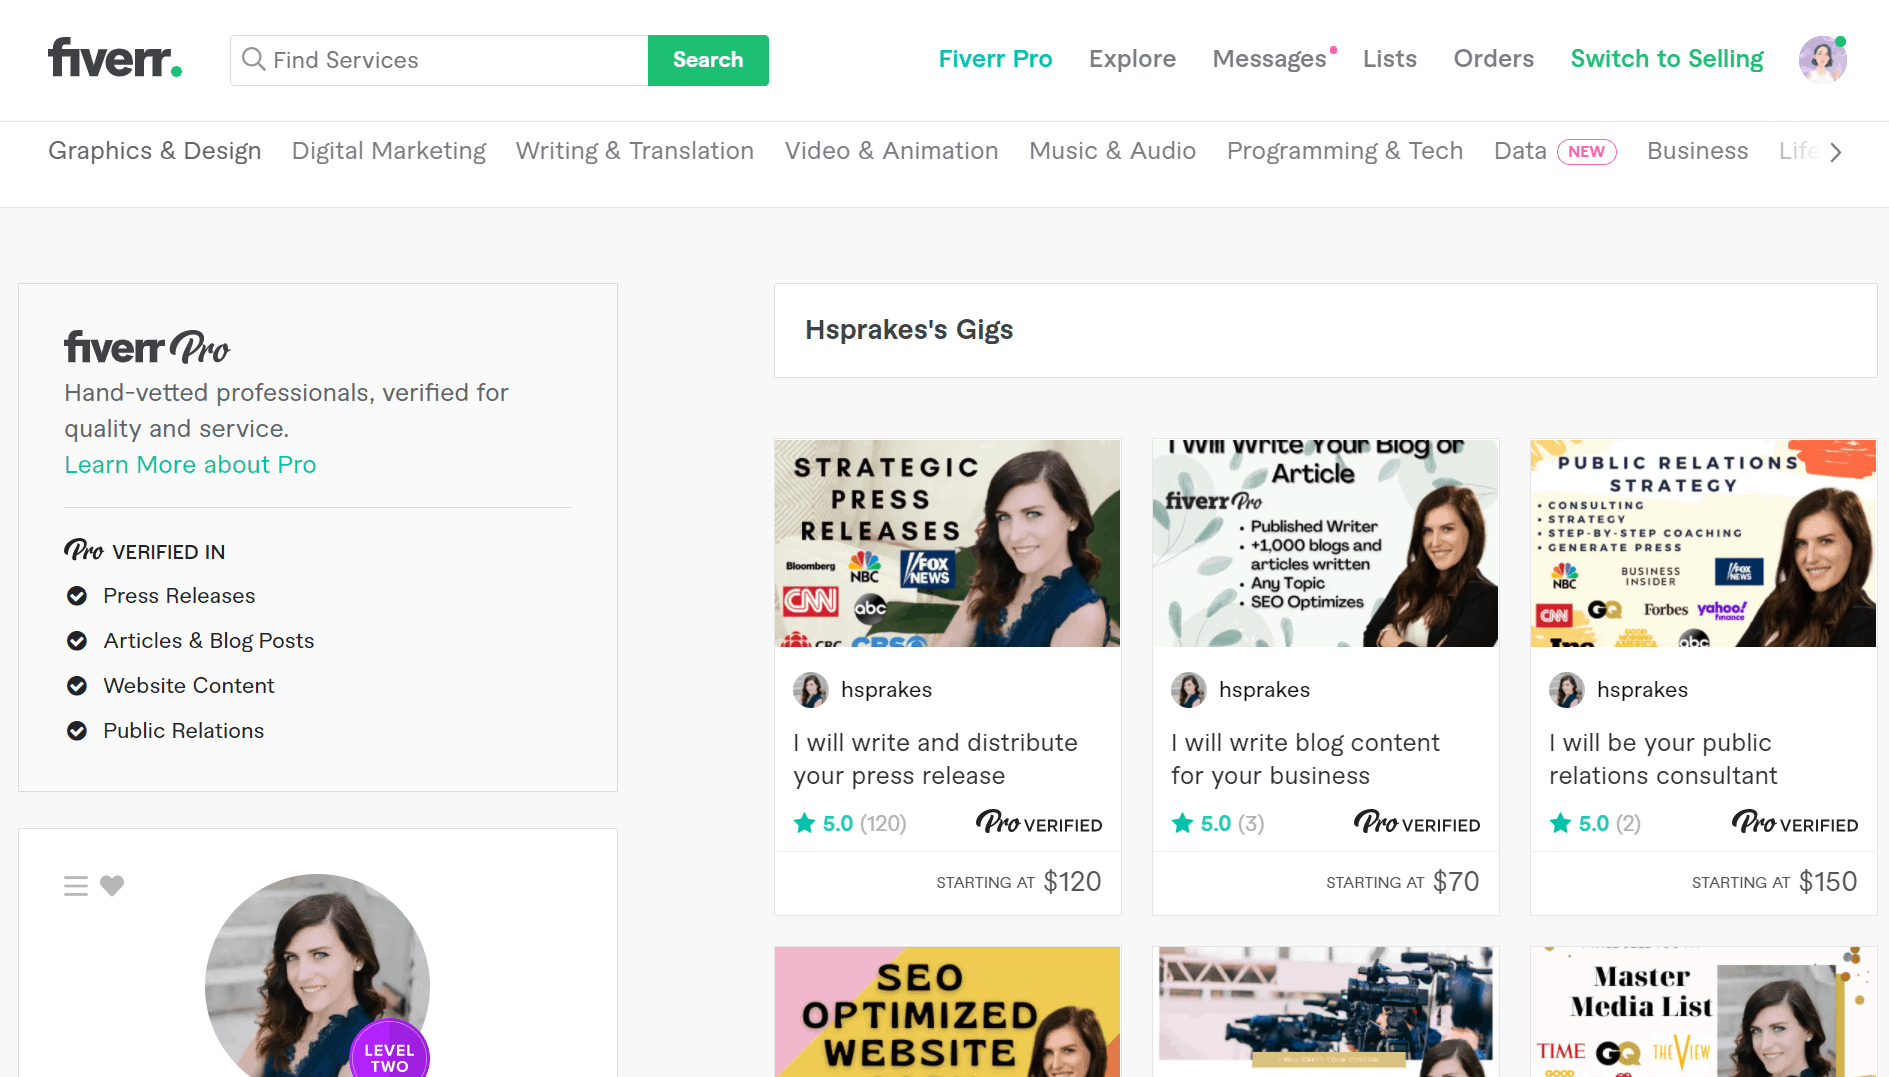The image size is (1889, 1077).
Task: Open Public Relations Strategy gig thumbnail
Action: click(1703, 543)
